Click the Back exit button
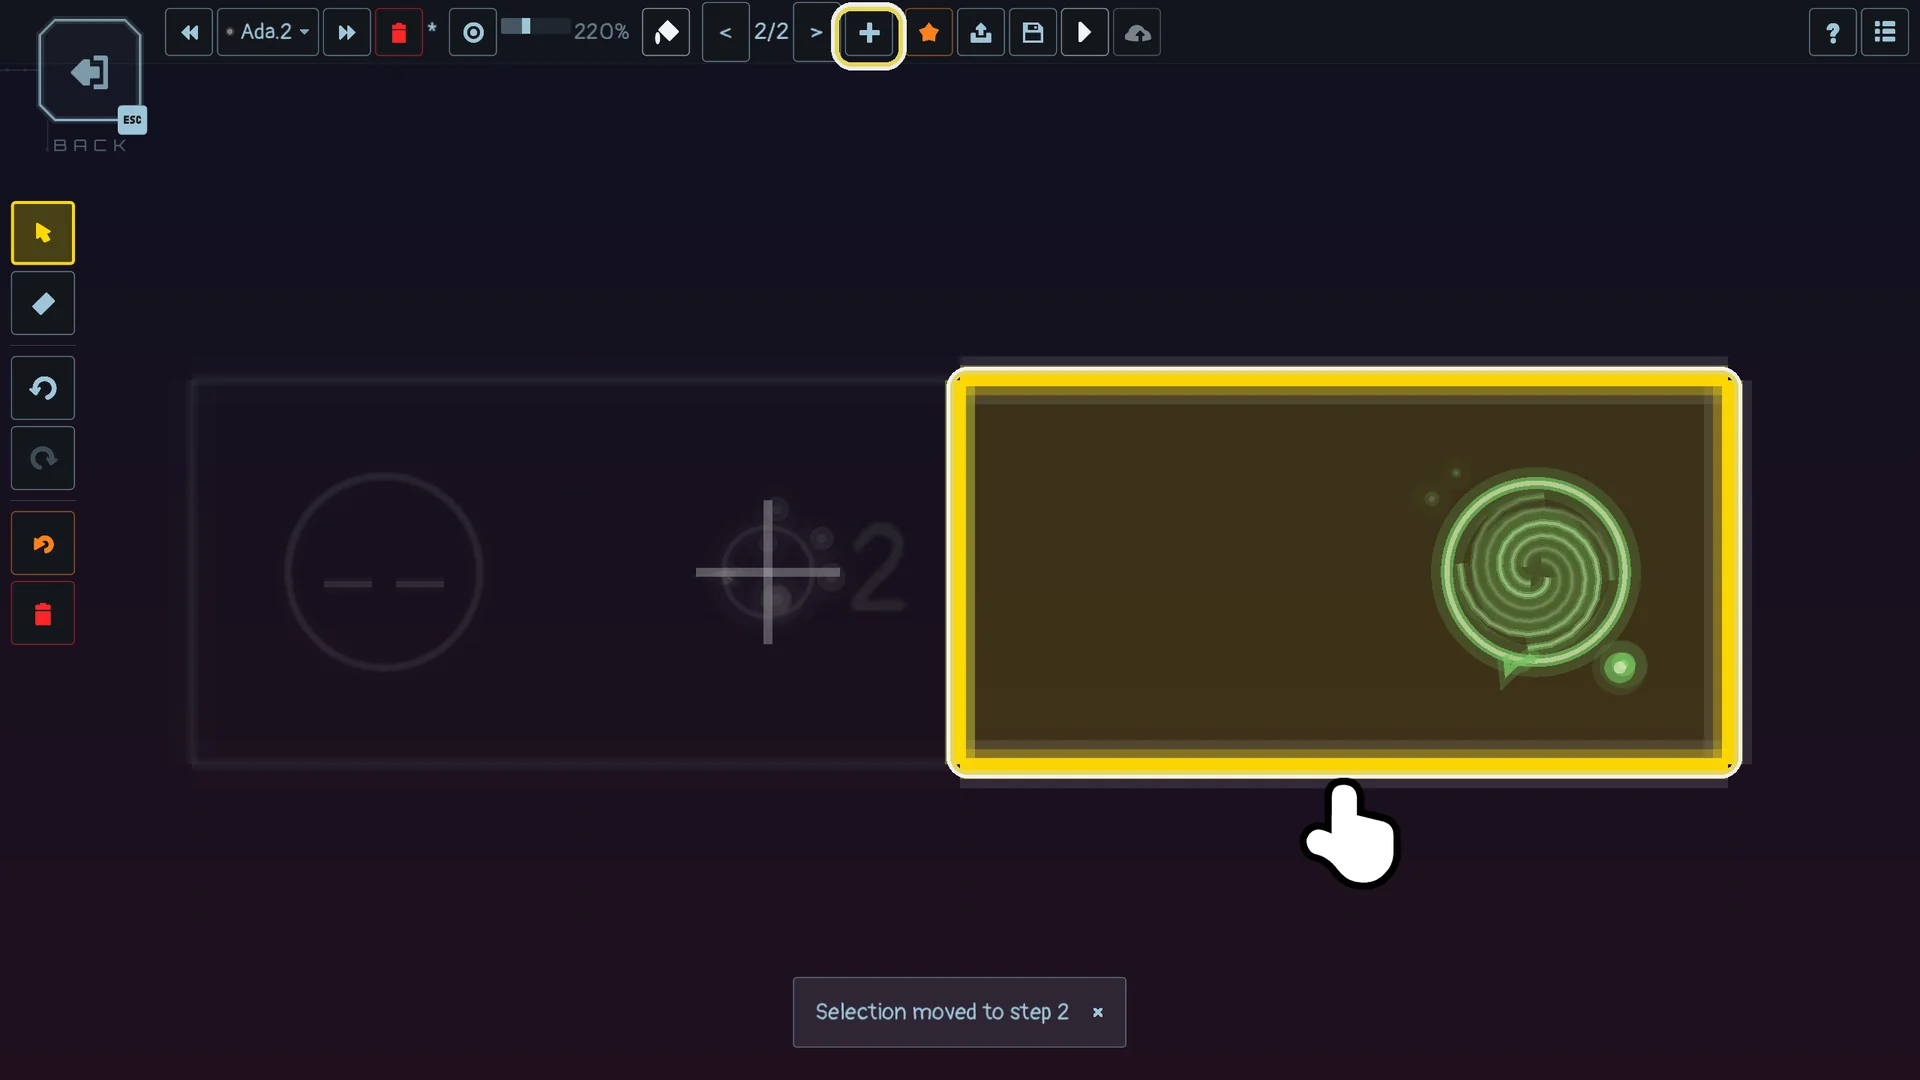Viewport: 1920px width, 1080px height. (89, 72)
